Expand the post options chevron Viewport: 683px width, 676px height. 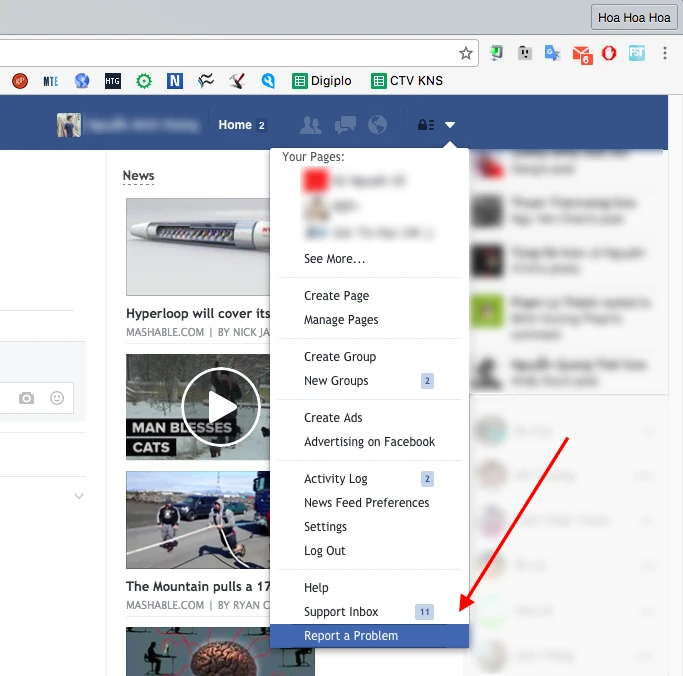pos(79,496)
